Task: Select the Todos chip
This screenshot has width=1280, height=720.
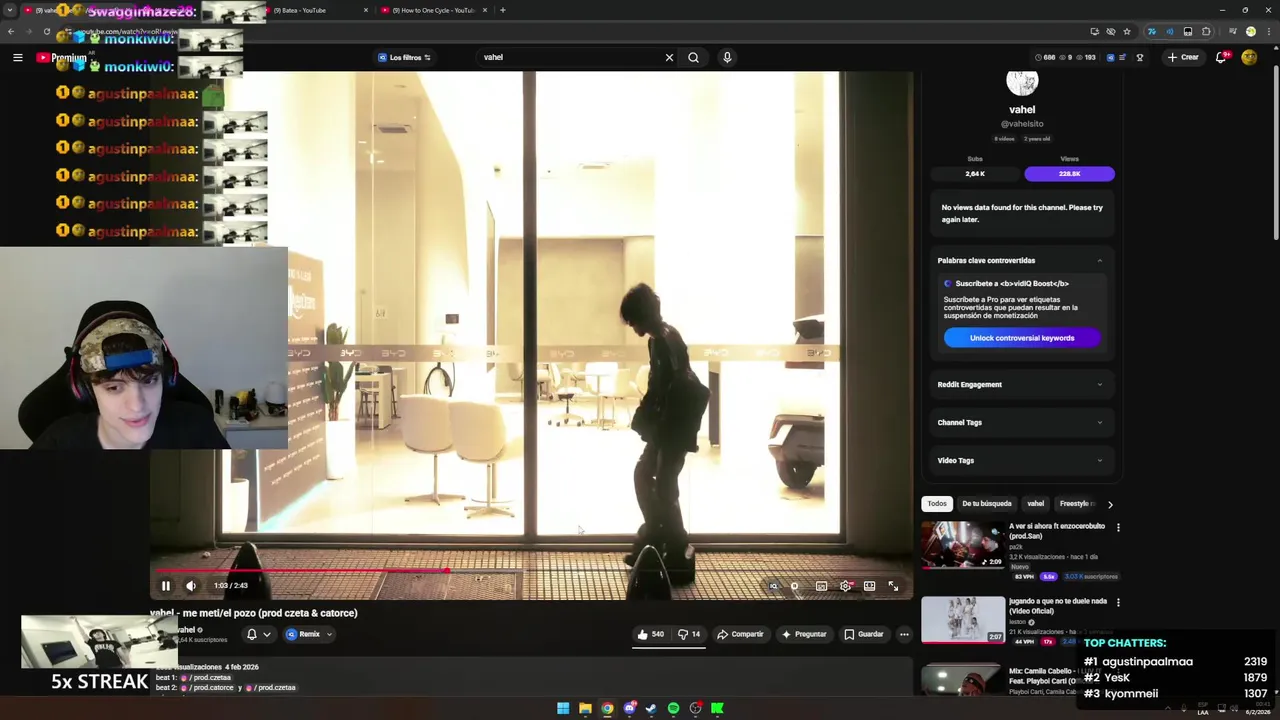Action: 936,504
